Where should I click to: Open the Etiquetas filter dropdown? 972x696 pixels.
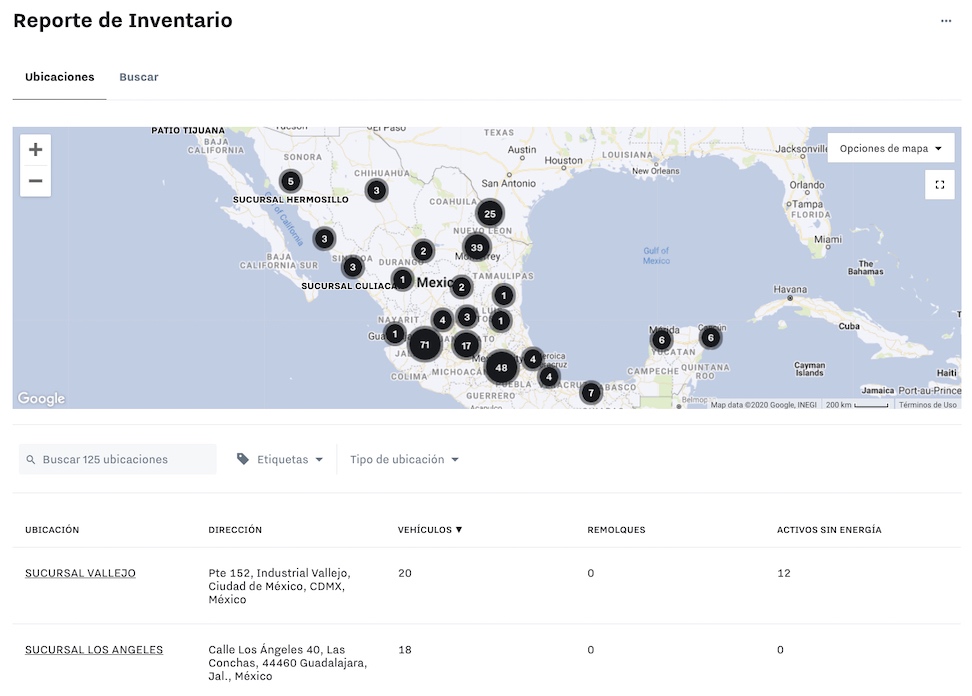[x=280, y=459]
